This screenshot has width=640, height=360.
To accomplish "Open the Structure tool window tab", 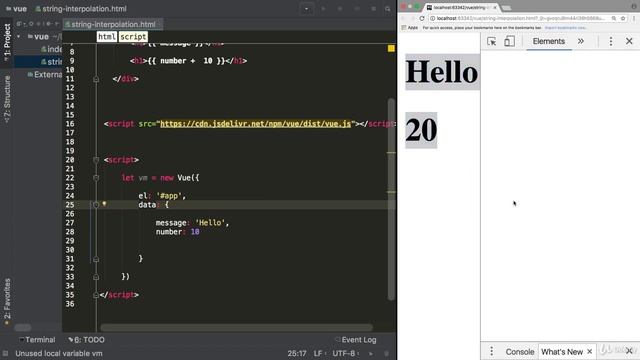I will click(7, 99).
